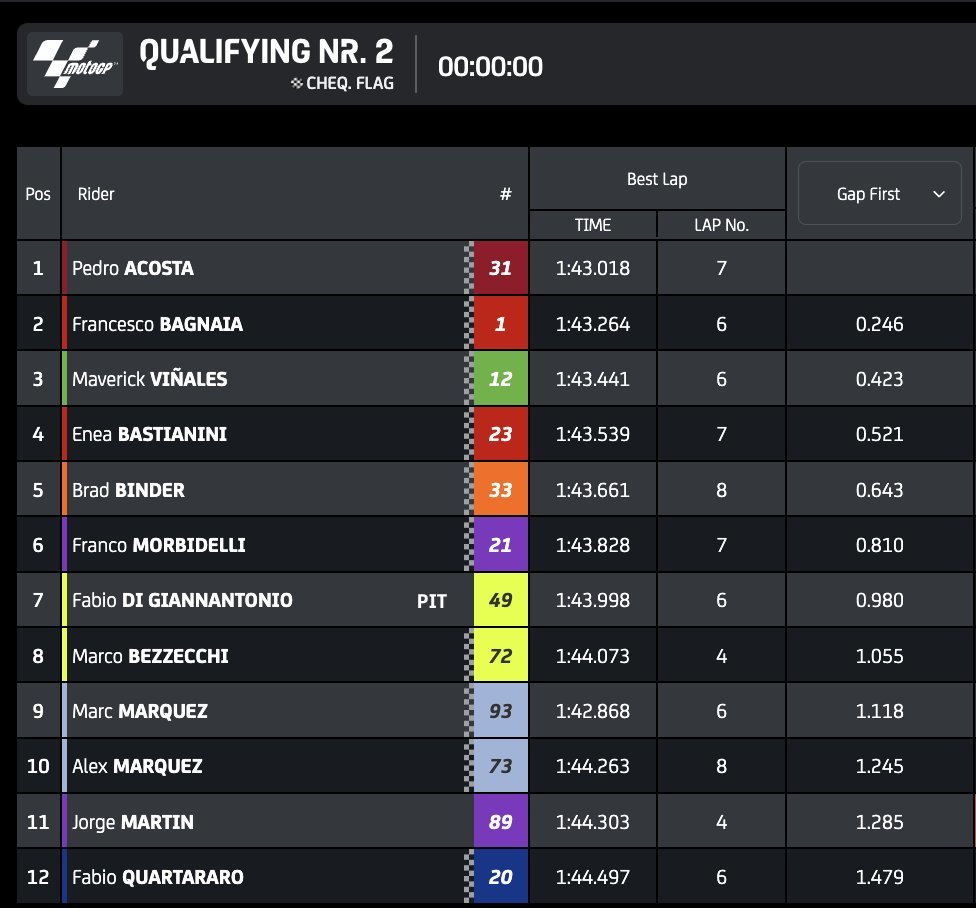Image resolution: width=976 pixels, height=908 pixels.
Task: Click the Pos column header
Action: click(38, 194)
